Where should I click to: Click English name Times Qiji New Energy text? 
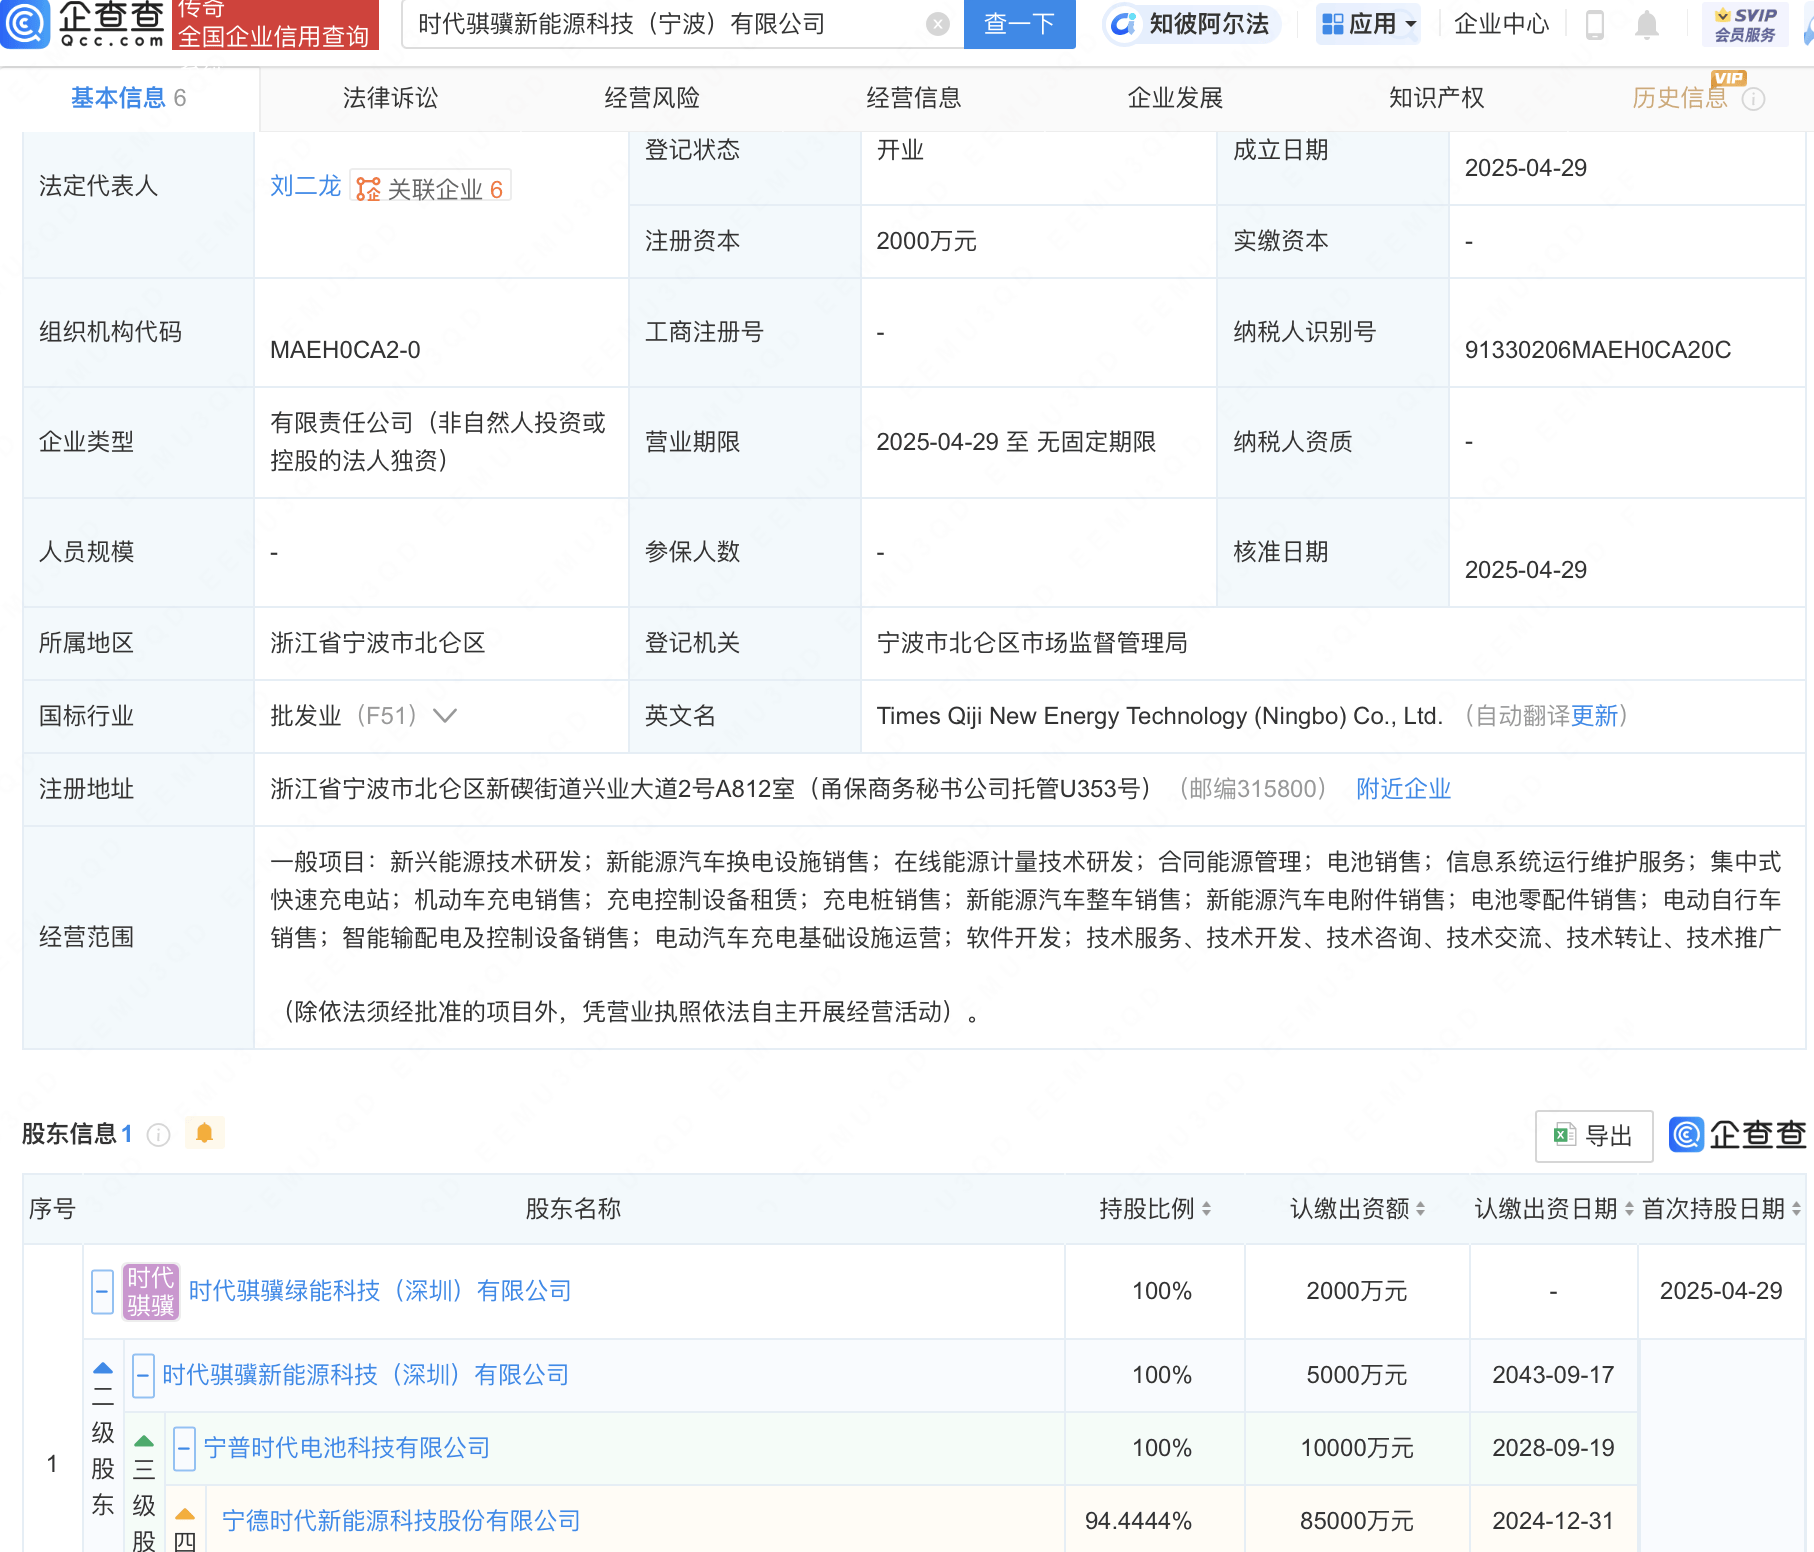[x=1159, y=716]
